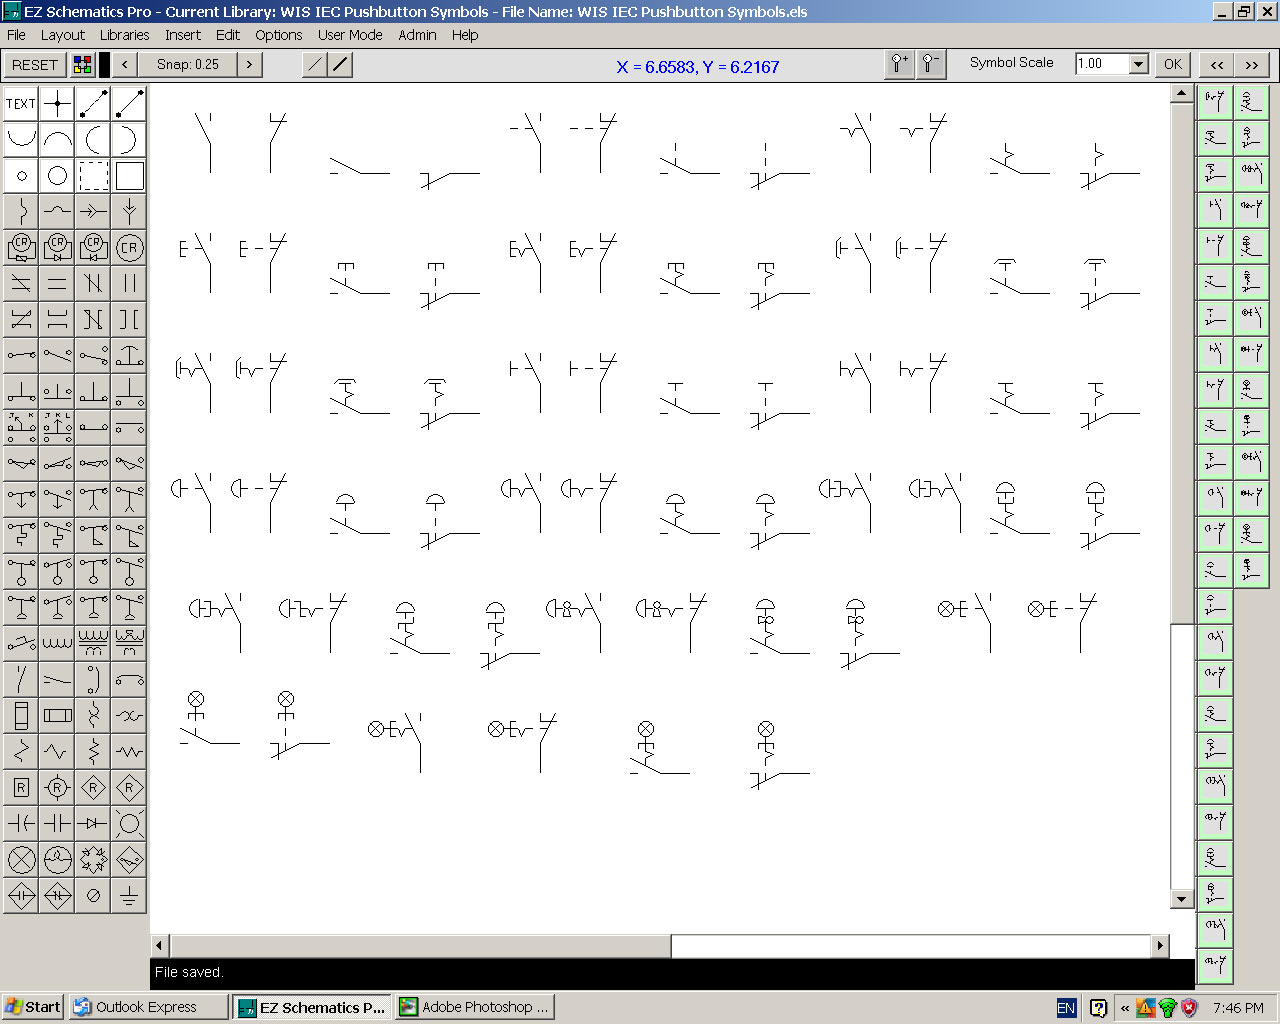Image resolution: width=1280 pixels, height=1024 pixels.
Task: Select the TEXT tool in the palette
Action: click(21, 103)
